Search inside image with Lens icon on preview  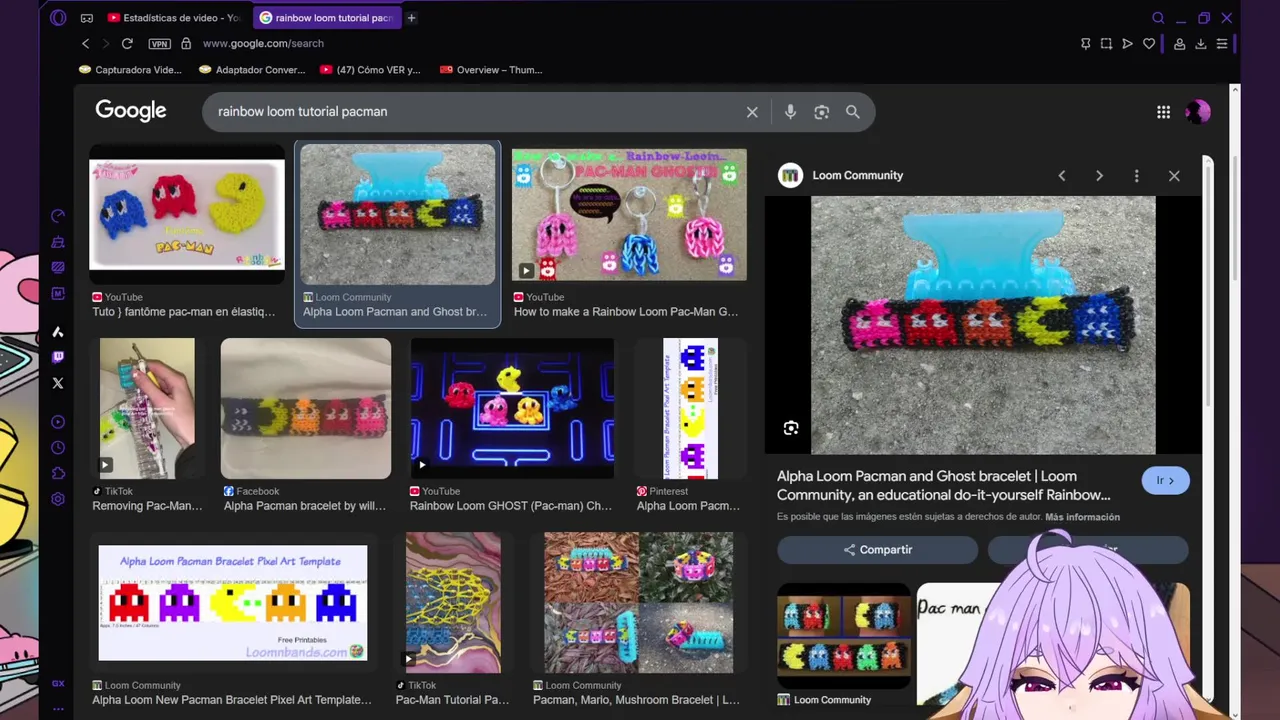click(x=791, y=429)
